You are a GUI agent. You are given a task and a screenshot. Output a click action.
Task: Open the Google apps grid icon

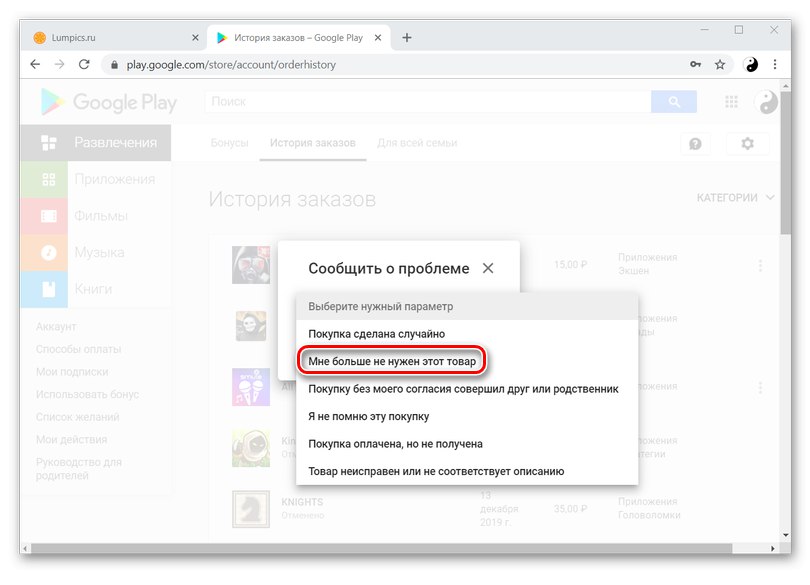pyautogui.click(x=731, y=102)
